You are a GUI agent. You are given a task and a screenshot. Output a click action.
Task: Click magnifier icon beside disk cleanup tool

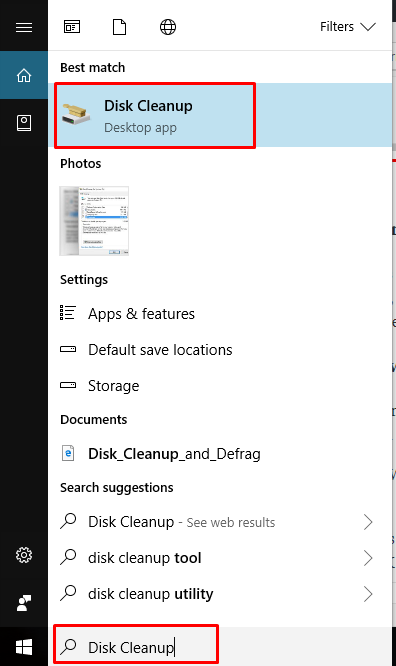tap(68, 557)
